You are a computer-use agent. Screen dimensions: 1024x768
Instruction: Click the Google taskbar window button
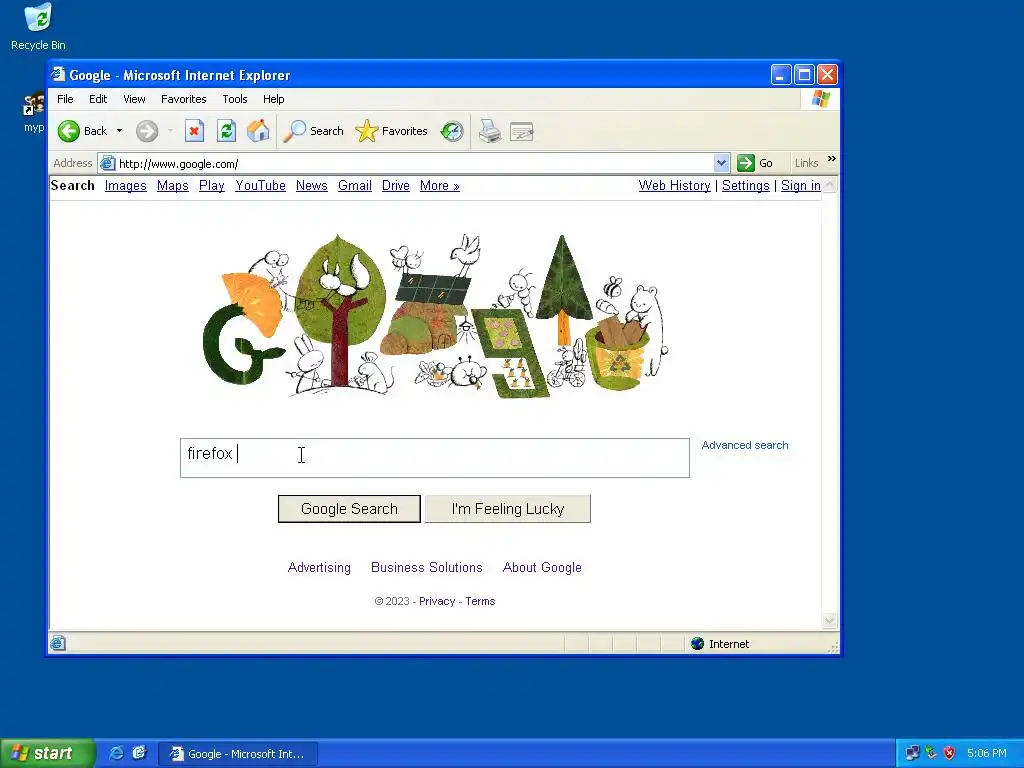pyautogui.click(x=238, y=754)
